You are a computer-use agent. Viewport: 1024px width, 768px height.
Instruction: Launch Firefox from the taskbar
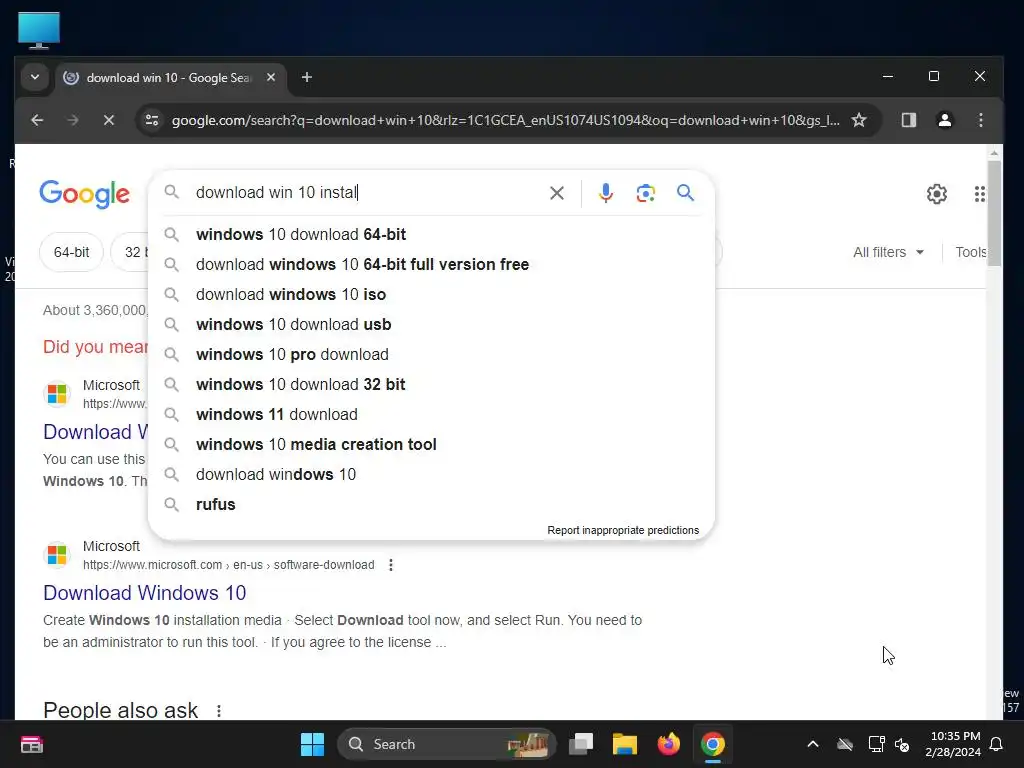point(668,744)
